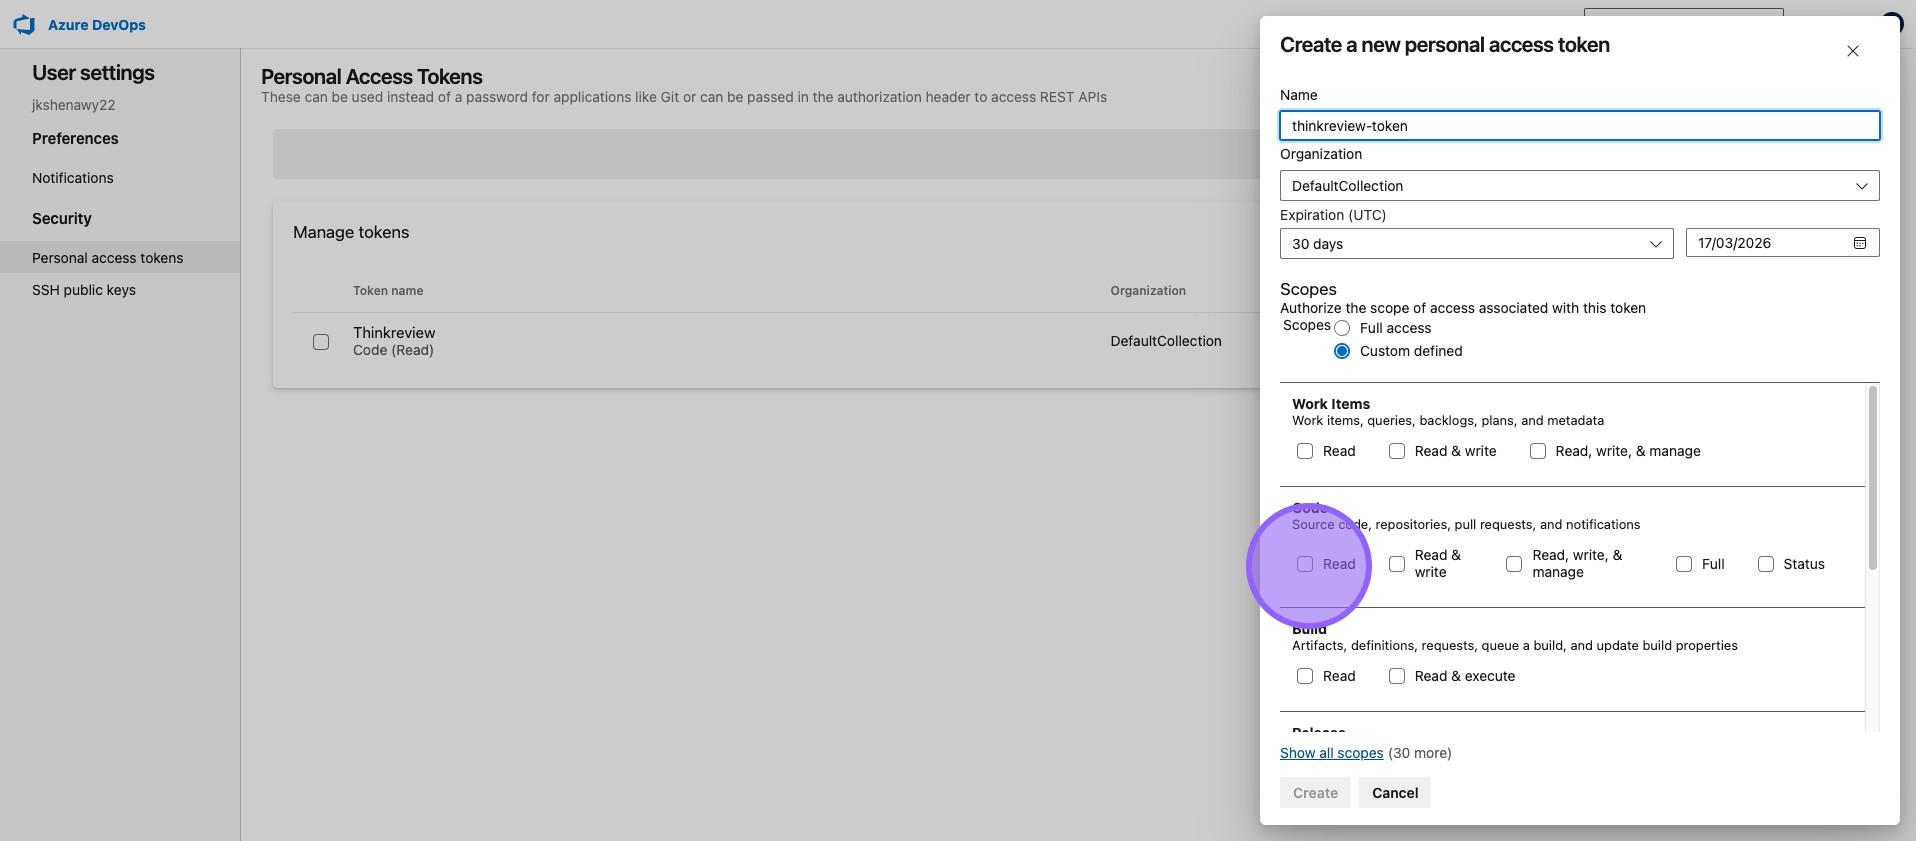The width and height of the screenshot is (1916, 841).
Task: Click the Azure DevOps logo icon
Action: tap(24, 25)
